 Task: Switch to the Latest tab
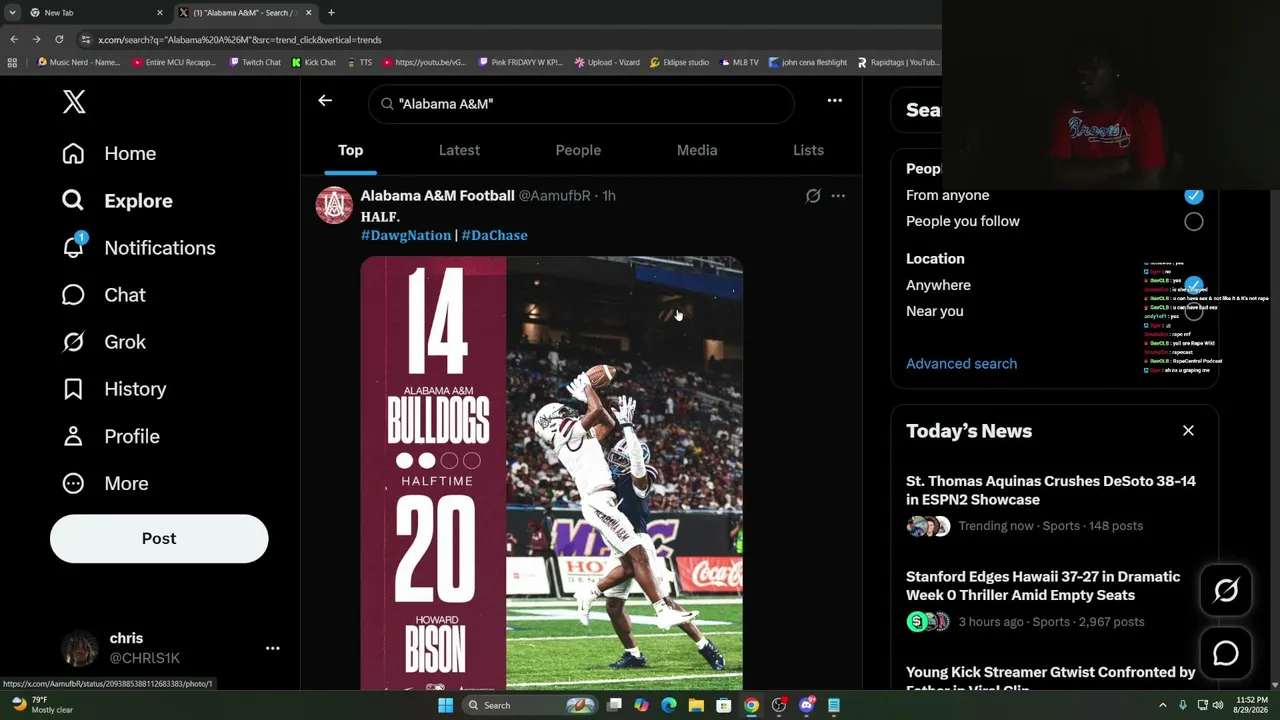(x=459, y=150)
